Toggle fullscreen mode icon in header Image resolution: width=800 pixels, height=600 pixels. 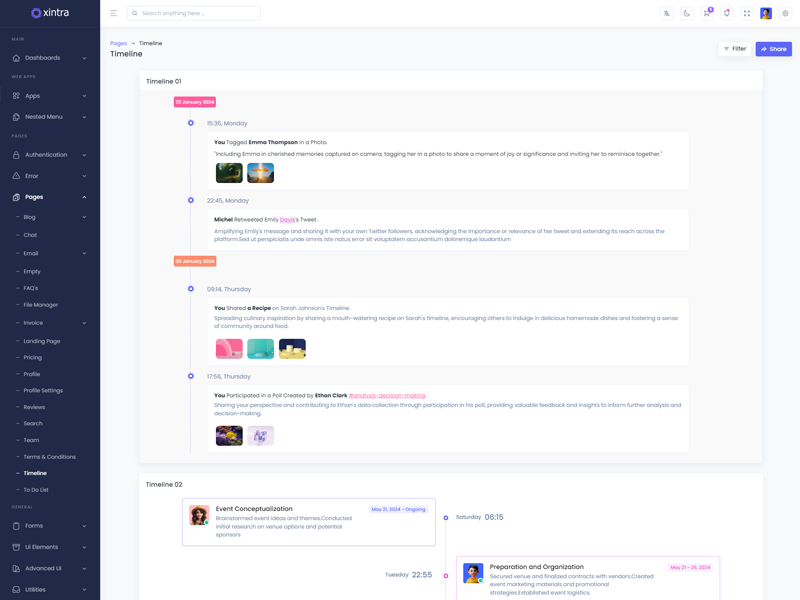pyautogui.click(x=746, y=13)
